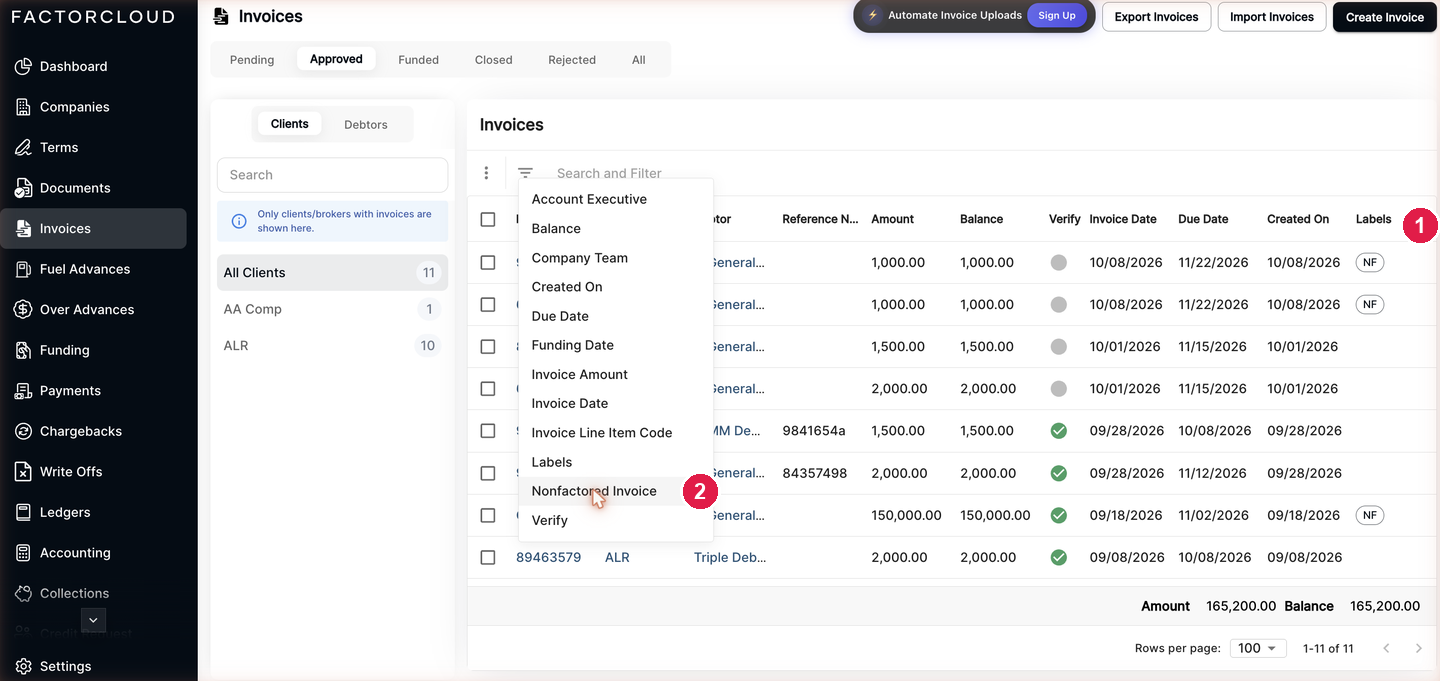1440x681 pixels.
Task: Open the three-dot table options menu
Action: click(x=486, y=173)
